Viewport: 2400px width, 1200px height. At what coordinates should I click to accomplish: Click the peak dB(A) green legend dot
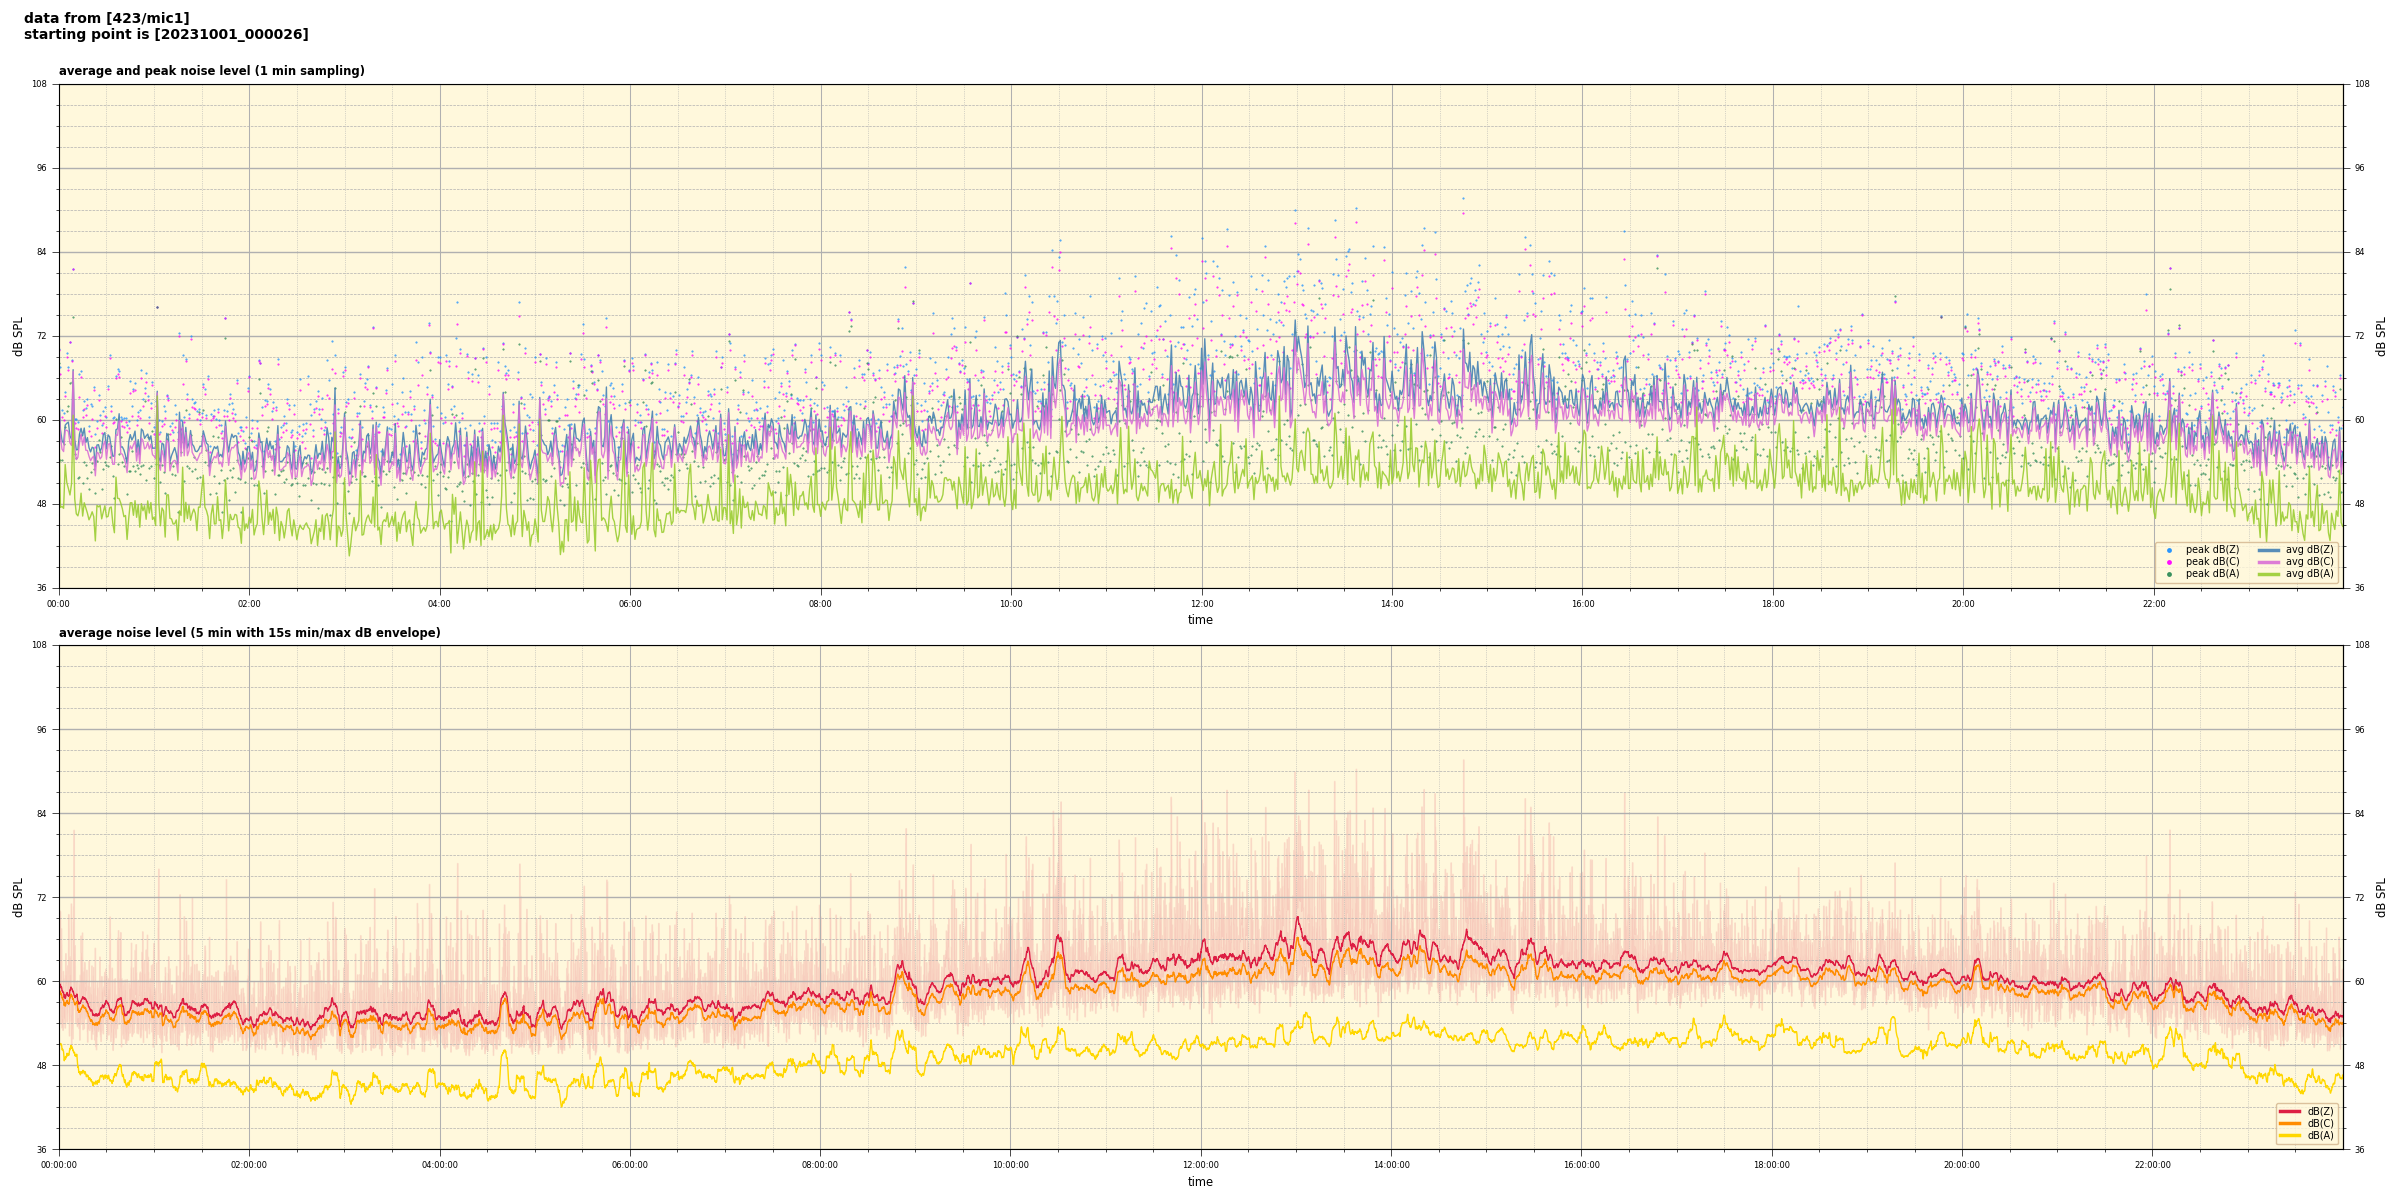(2169, 574)
